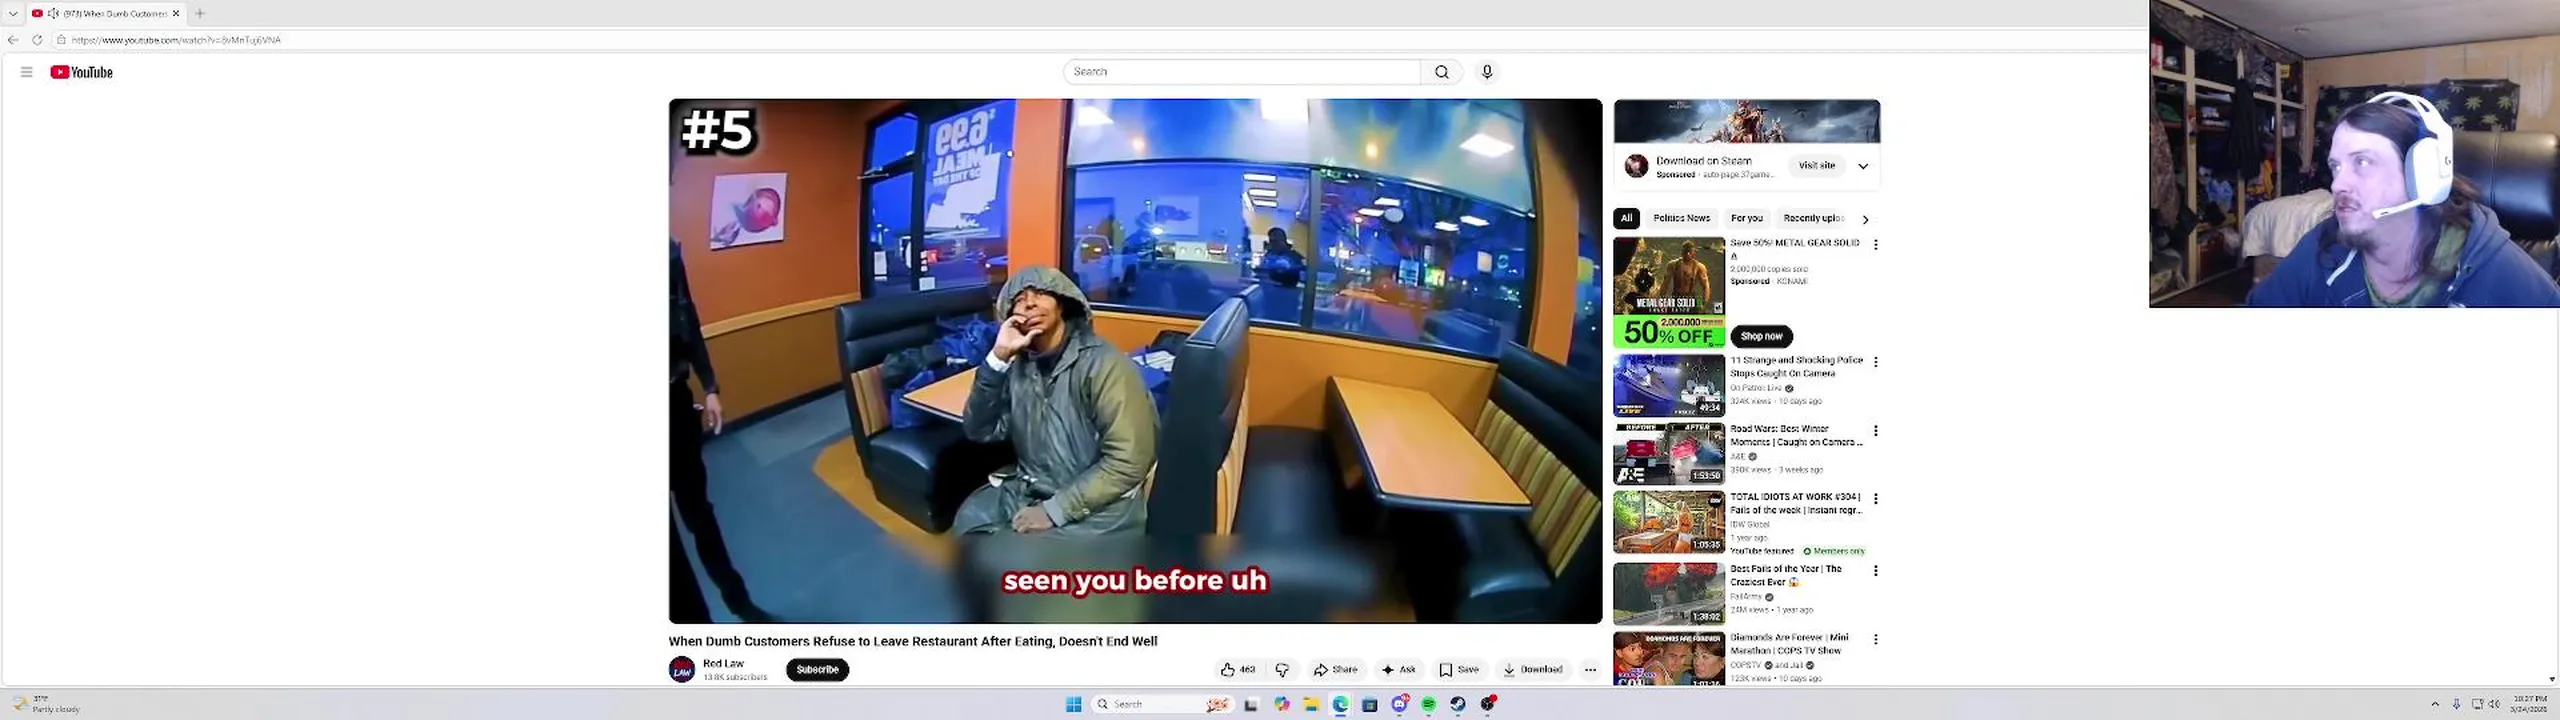Select the Recently uploaded chip
Image resolution: width=2560 pixels, height=720 pixels.
coord(1811,218)
